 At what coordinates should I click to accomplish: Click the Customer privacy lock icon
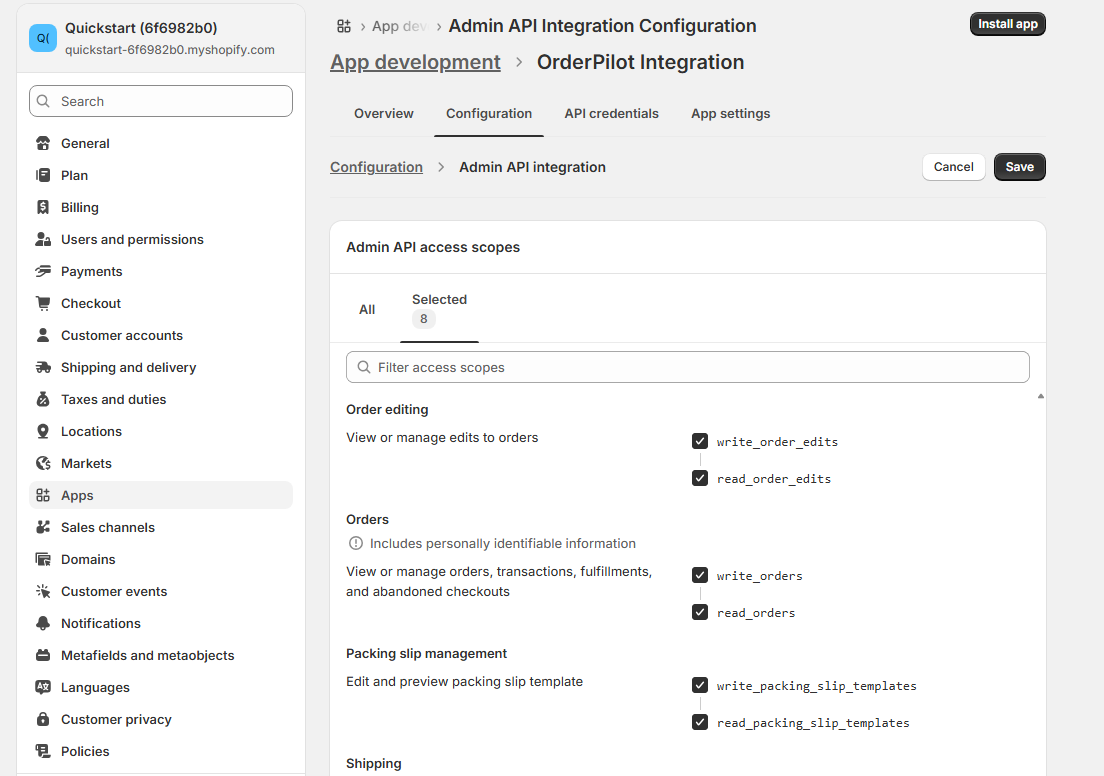[44, 719]
